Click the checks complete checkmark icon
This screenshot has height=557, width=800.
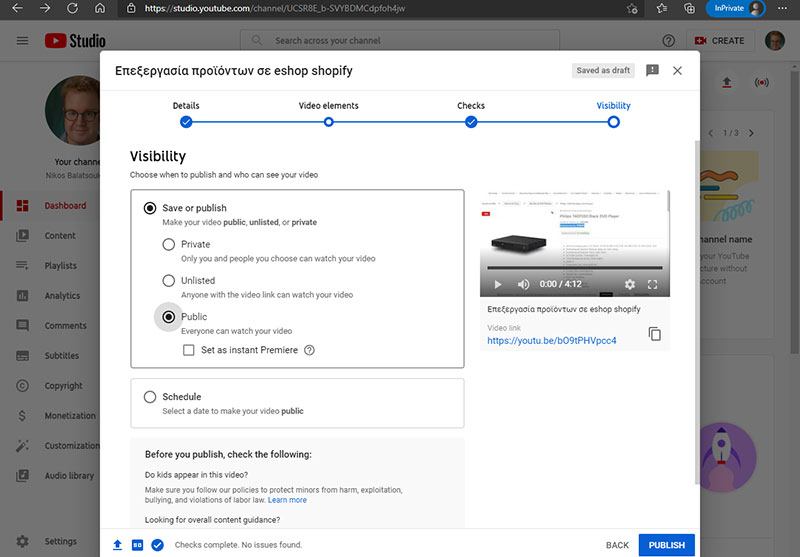(x=158, y=545)
